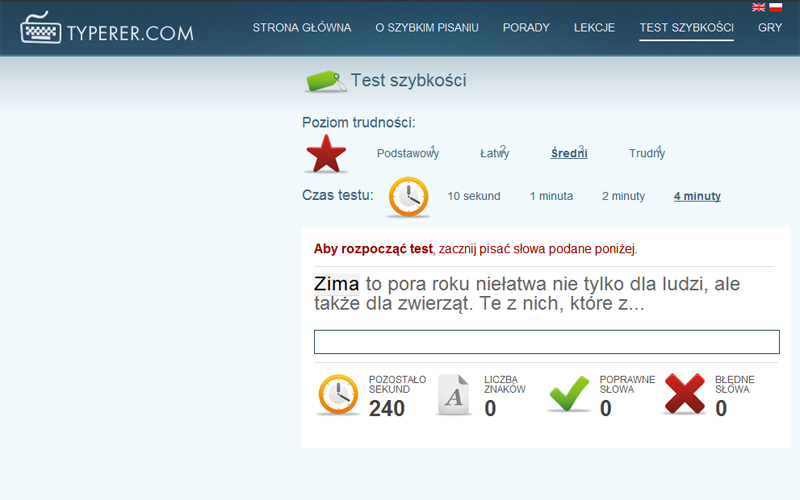Click the Czas testu label
Screen dimensions: 800x500
pyautogui.click(x=337, y=195)
